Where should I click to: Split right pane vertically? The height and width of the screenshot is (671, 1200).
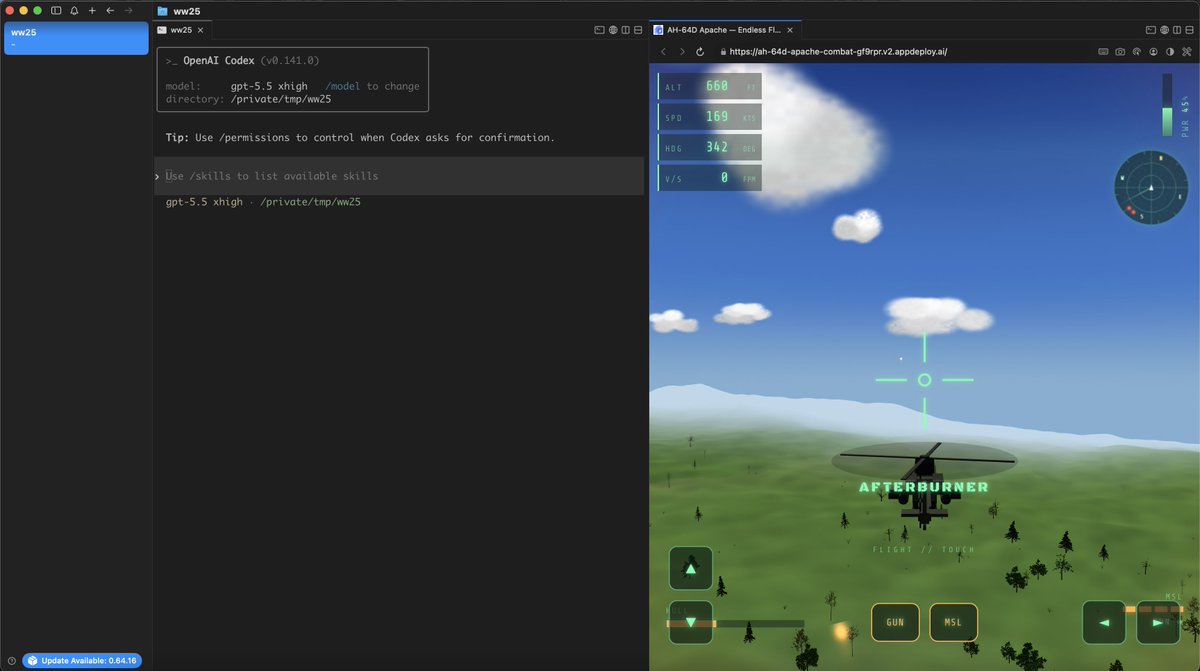tap(1177, 30)
